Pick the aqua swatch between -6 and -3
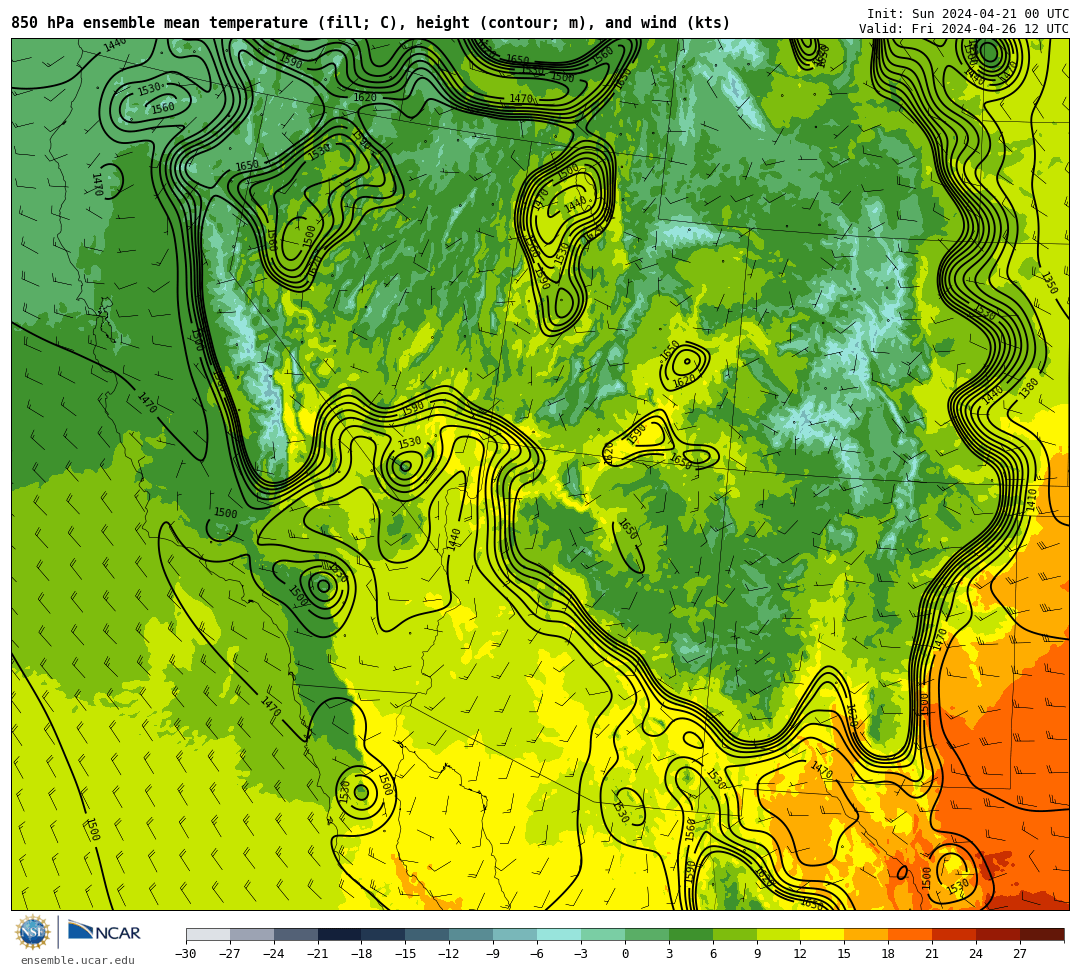The width and height of the screenshot is (1080, 973). pos(559,934)
